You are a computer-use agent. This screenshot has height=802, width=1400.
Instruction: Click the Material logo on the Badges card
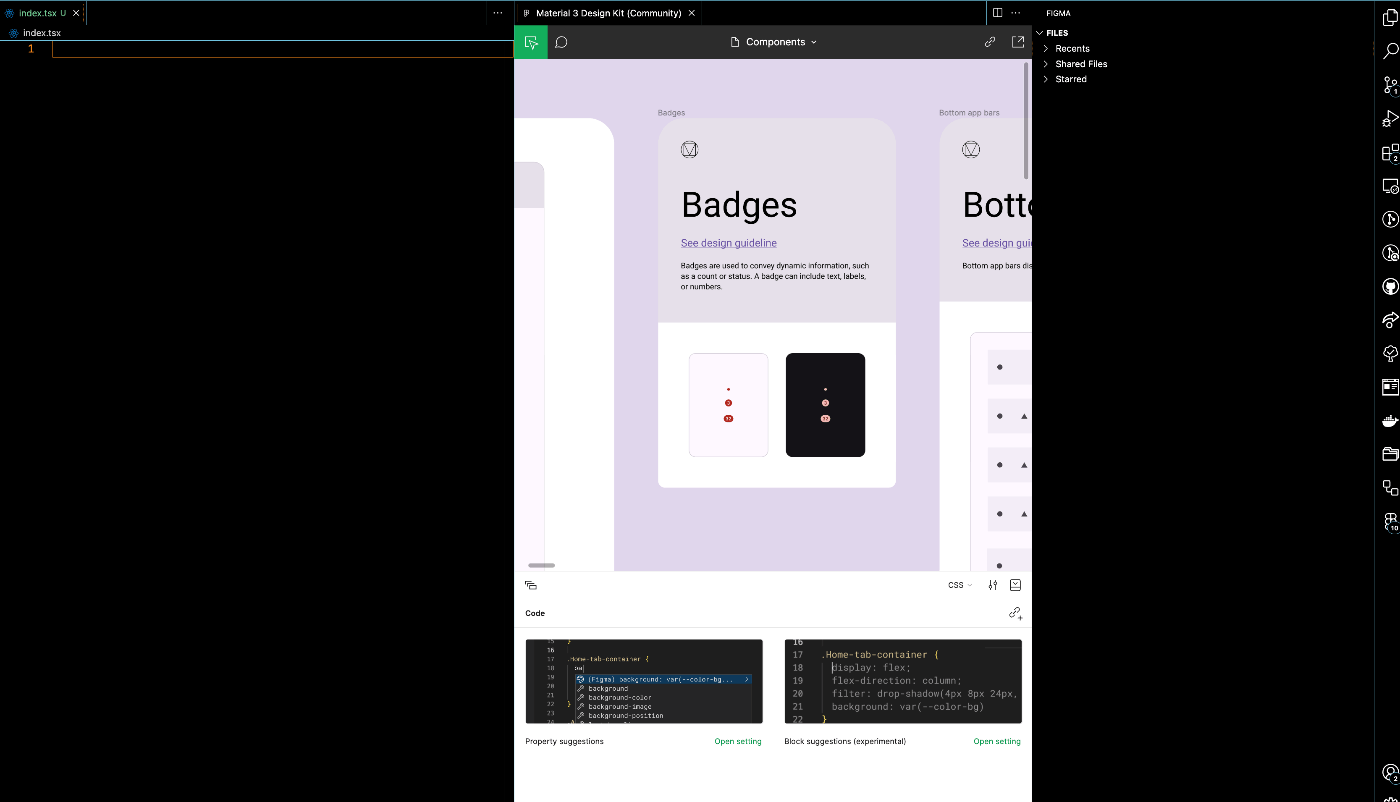pos(689,149)
